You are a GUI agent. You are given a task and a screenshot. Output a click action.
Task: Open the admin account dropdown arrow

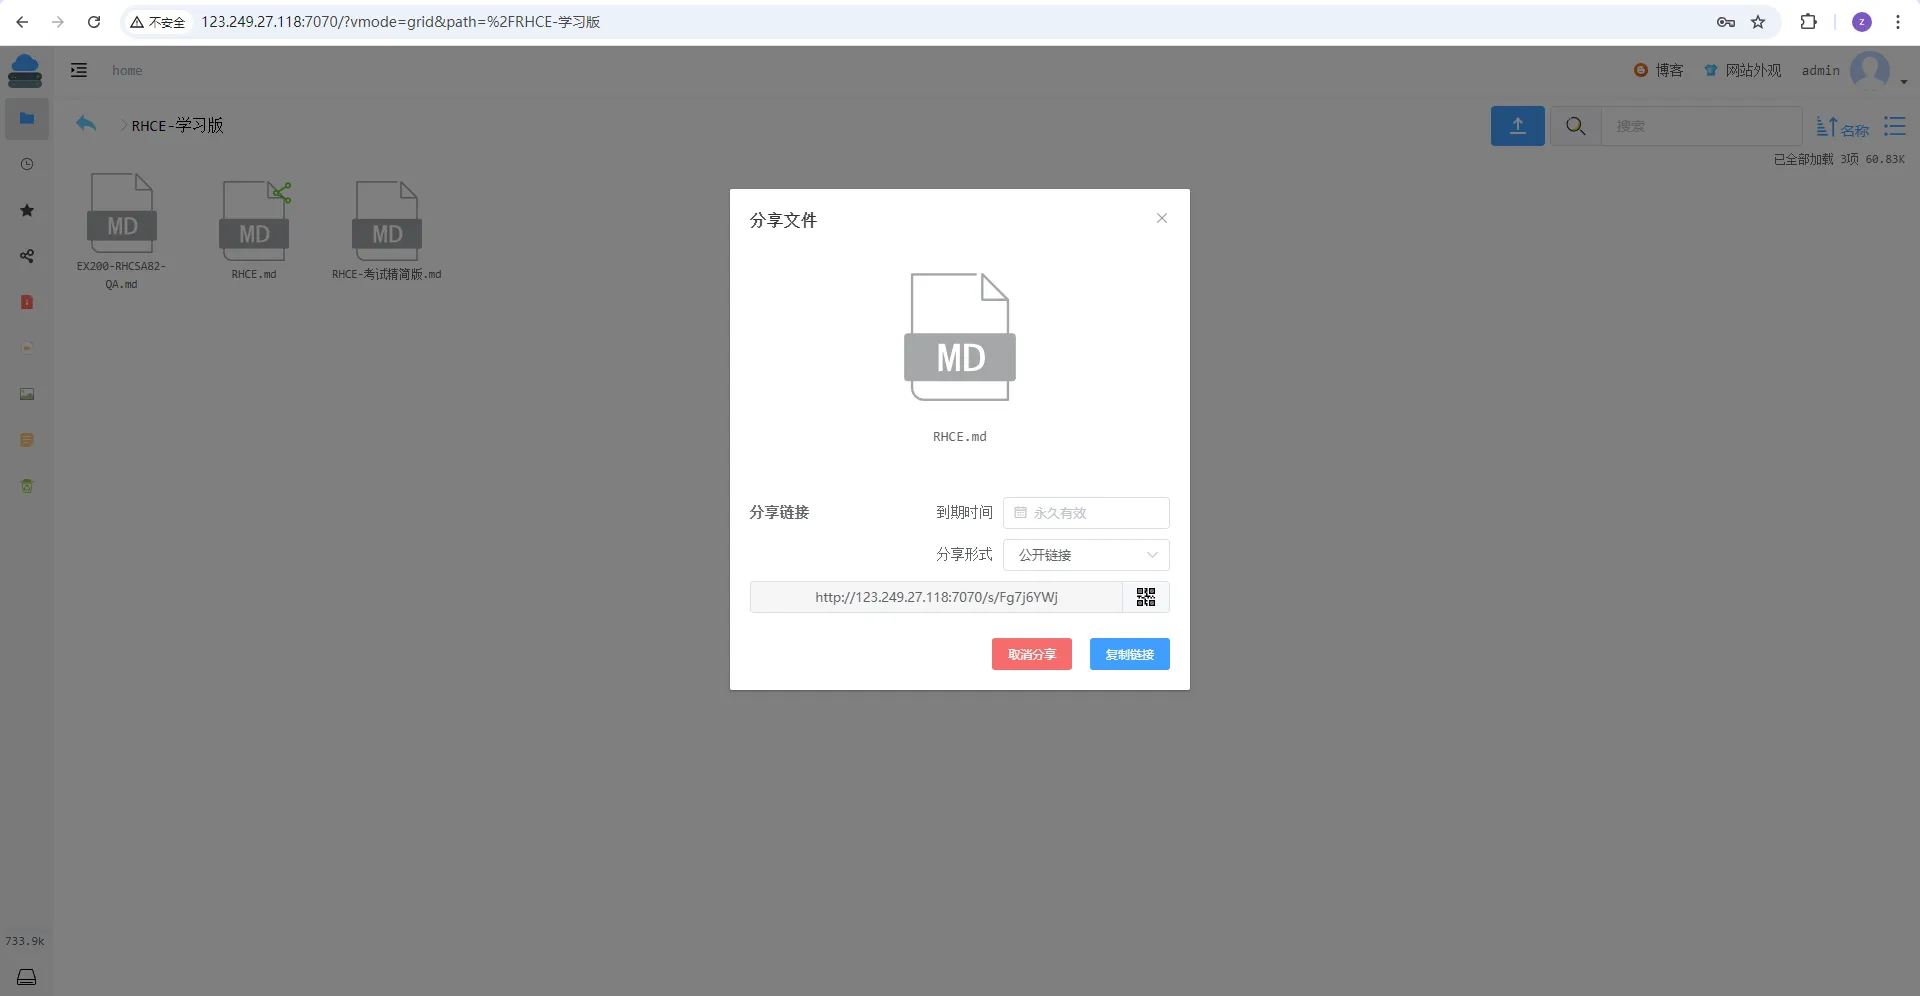tap(1904, 82)
